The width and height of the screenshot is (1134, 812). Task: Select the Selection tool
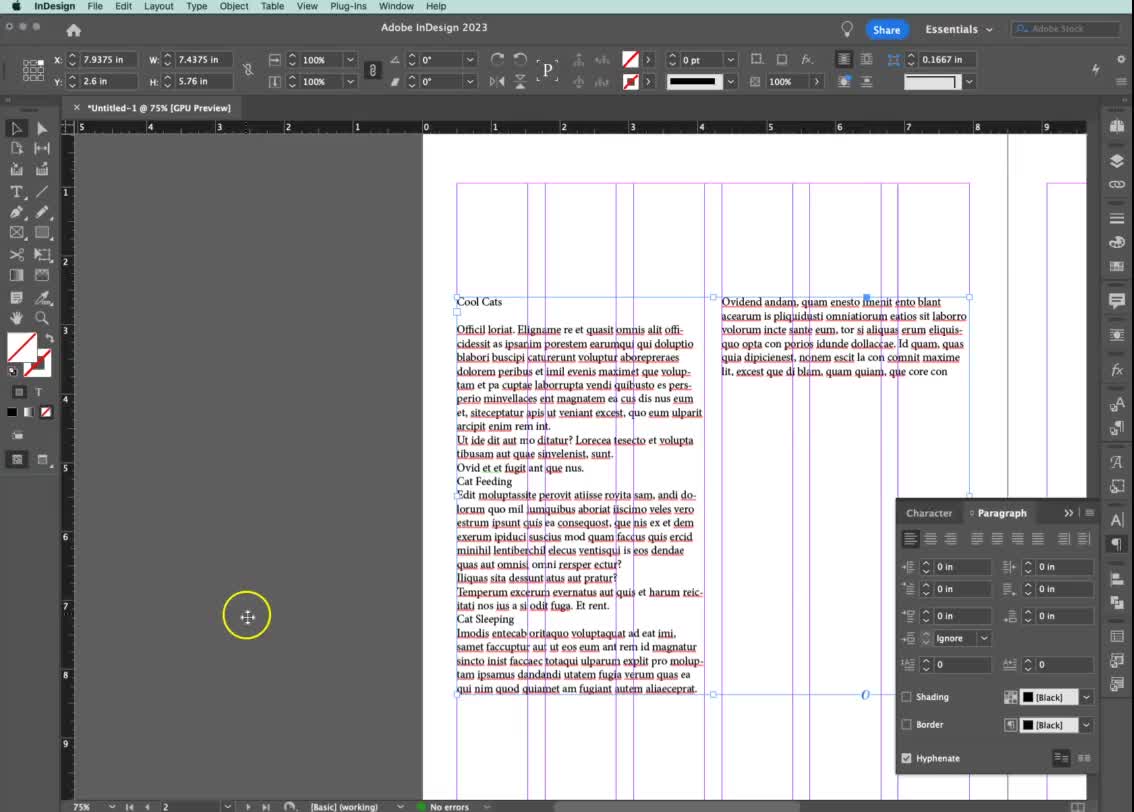(x=16, y=128)
